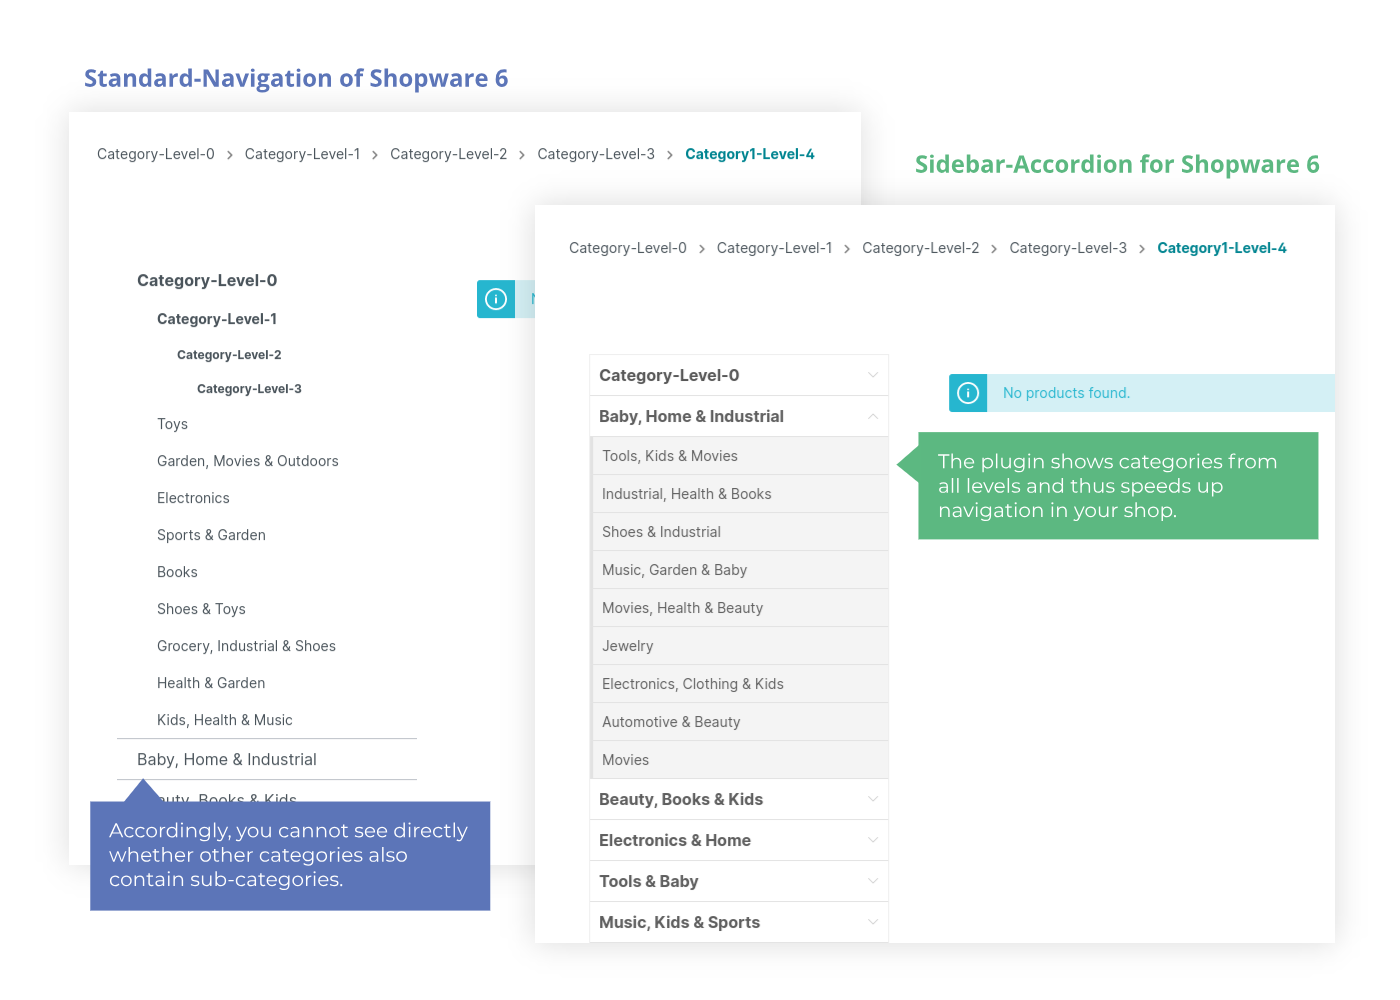The height and width of the screenshot is (1000, 1400).
Task: Open Category-Level-1 breadcrumb in sidebar-accordion panel
Action: 774,248
